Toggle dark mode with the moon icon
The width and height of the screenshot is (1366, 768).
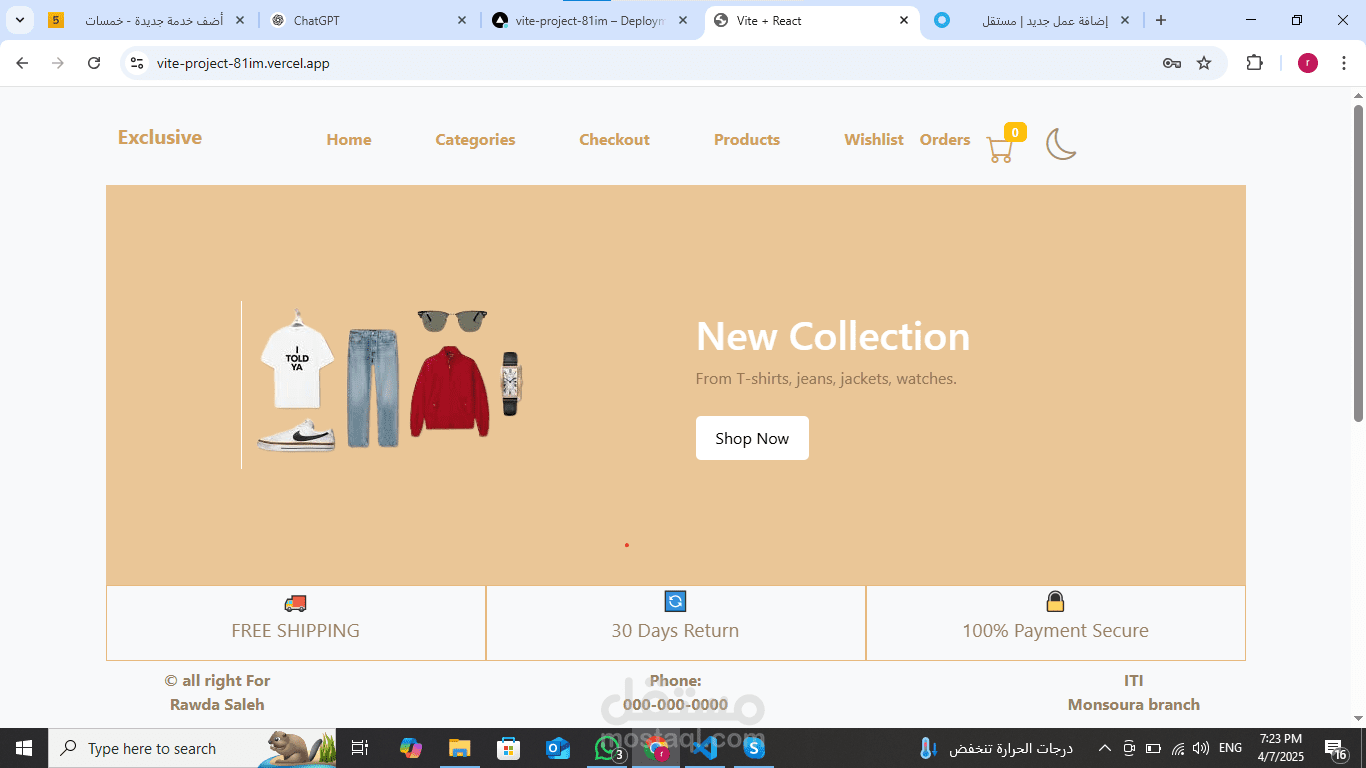[1061, 144]
